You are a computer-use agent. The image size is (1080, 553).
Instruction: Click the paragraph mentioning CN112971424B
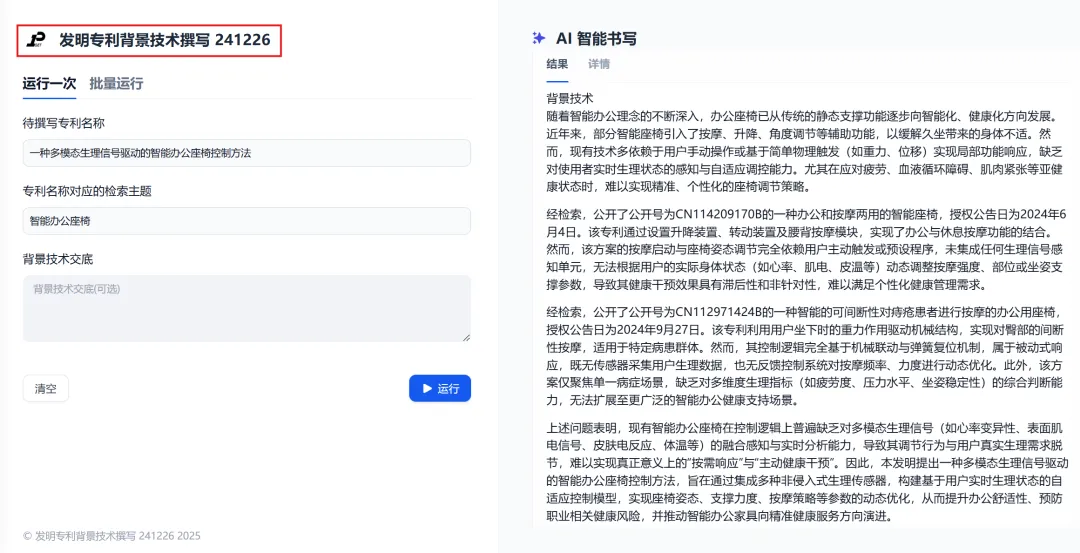click(807, 355)
